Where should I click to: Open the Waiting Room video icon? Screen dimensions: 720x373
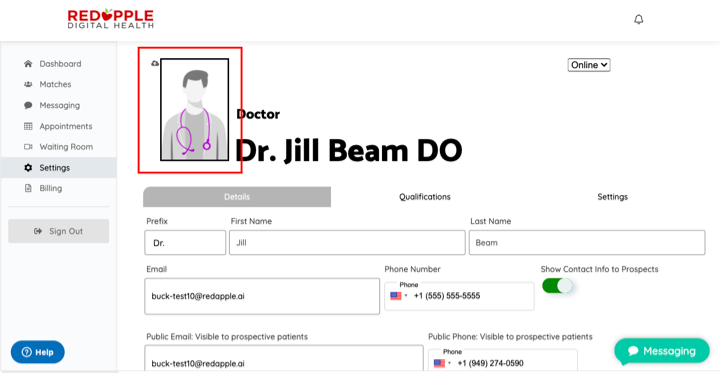pyautogui.click(x=28, y=147)
